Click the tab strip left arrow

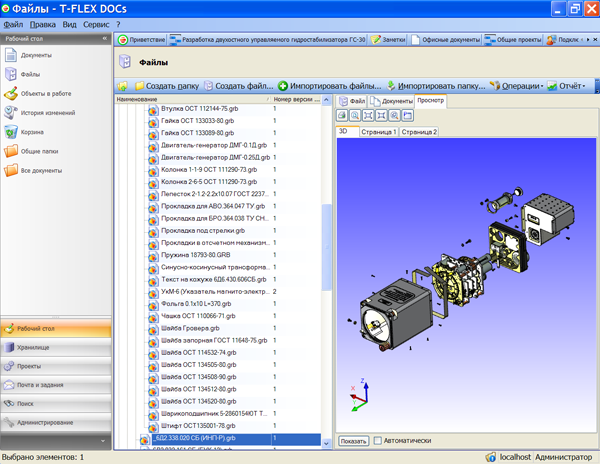click(582, 39)
